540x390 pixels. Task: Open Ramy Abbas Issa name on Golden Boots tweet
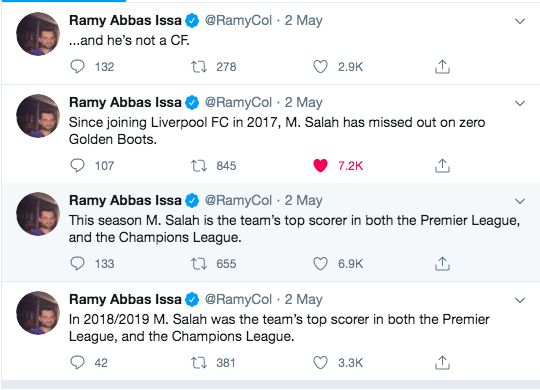click(x=125, y=102)
